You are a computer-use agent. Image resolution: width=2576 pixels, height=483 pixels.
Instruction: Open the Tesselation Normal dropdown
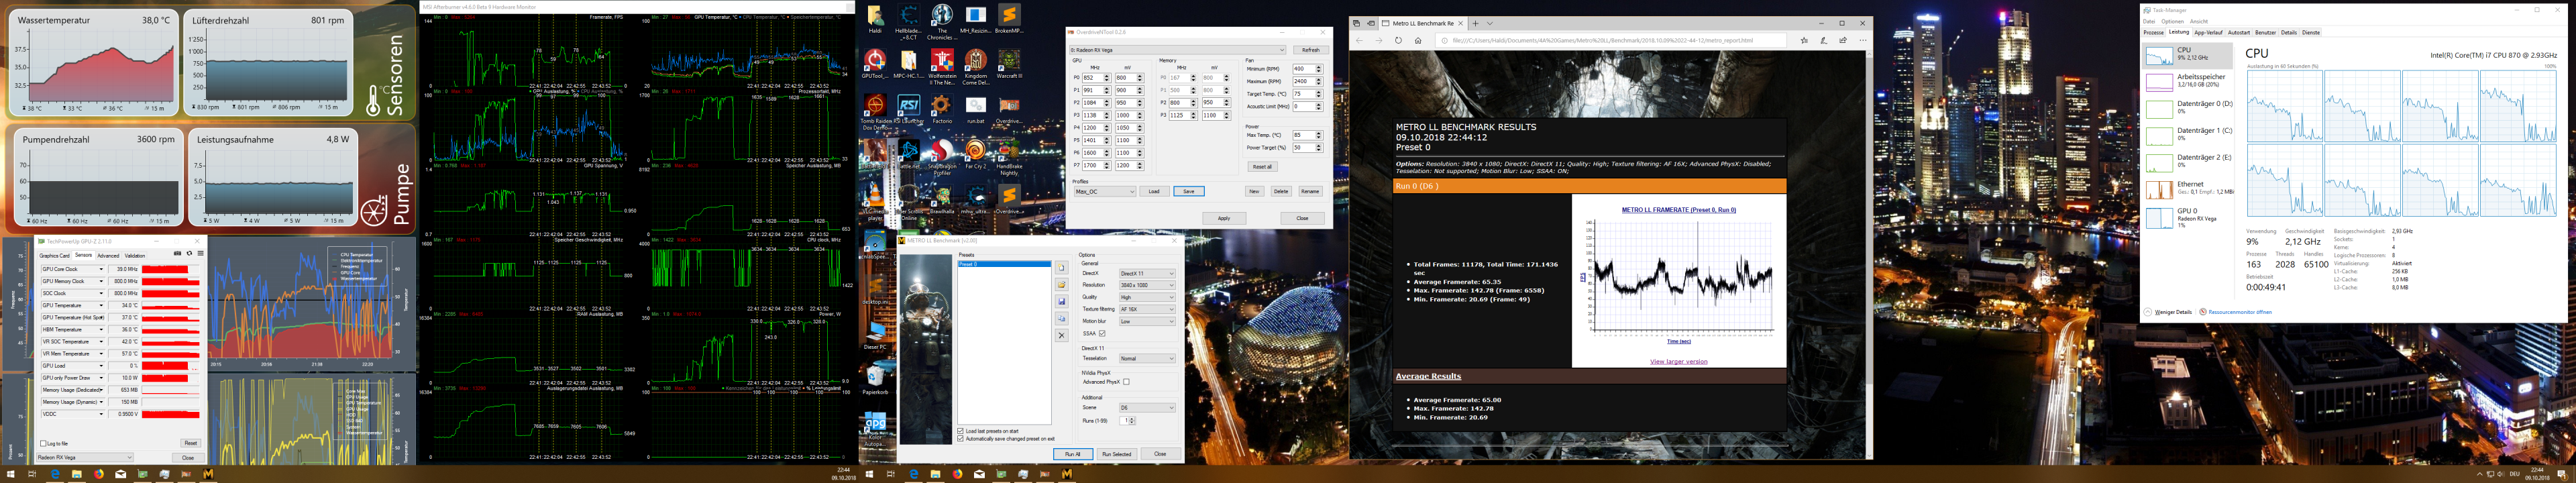1147,358
